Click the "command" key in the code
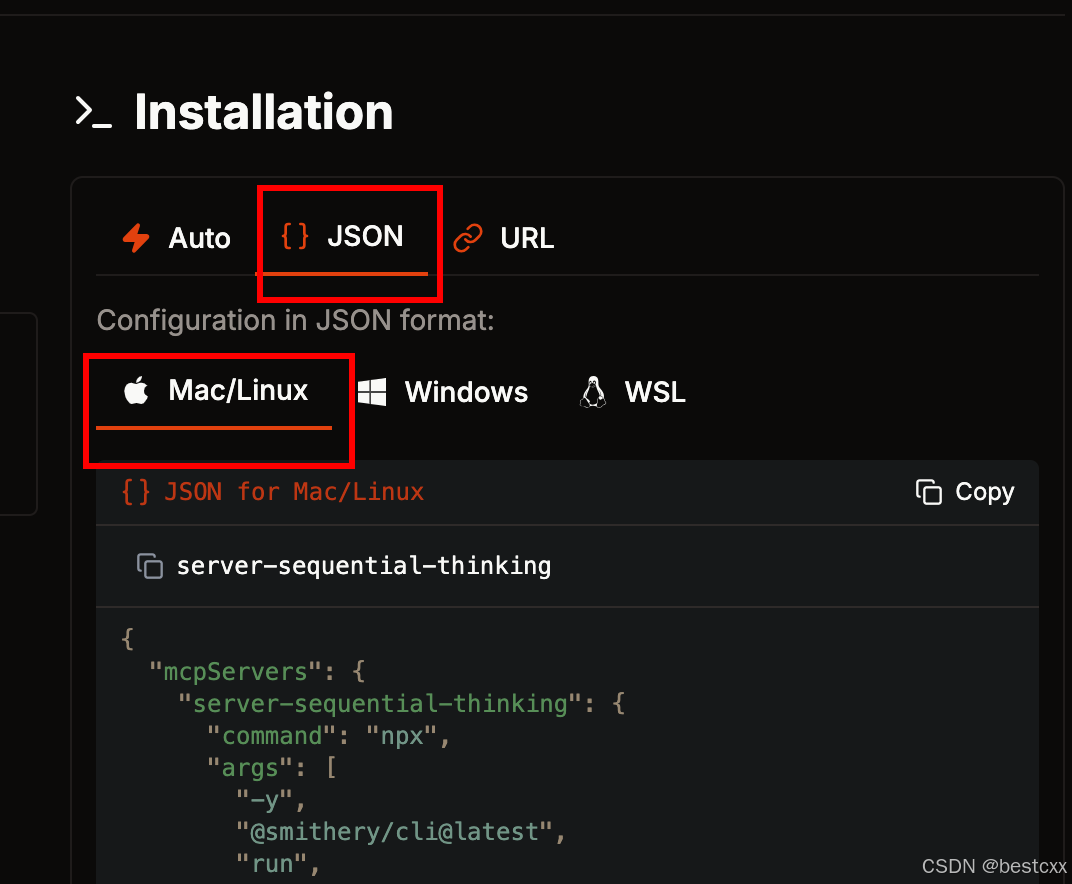Viewport: 1072px width, 884px height. click(x=272, y=736)
